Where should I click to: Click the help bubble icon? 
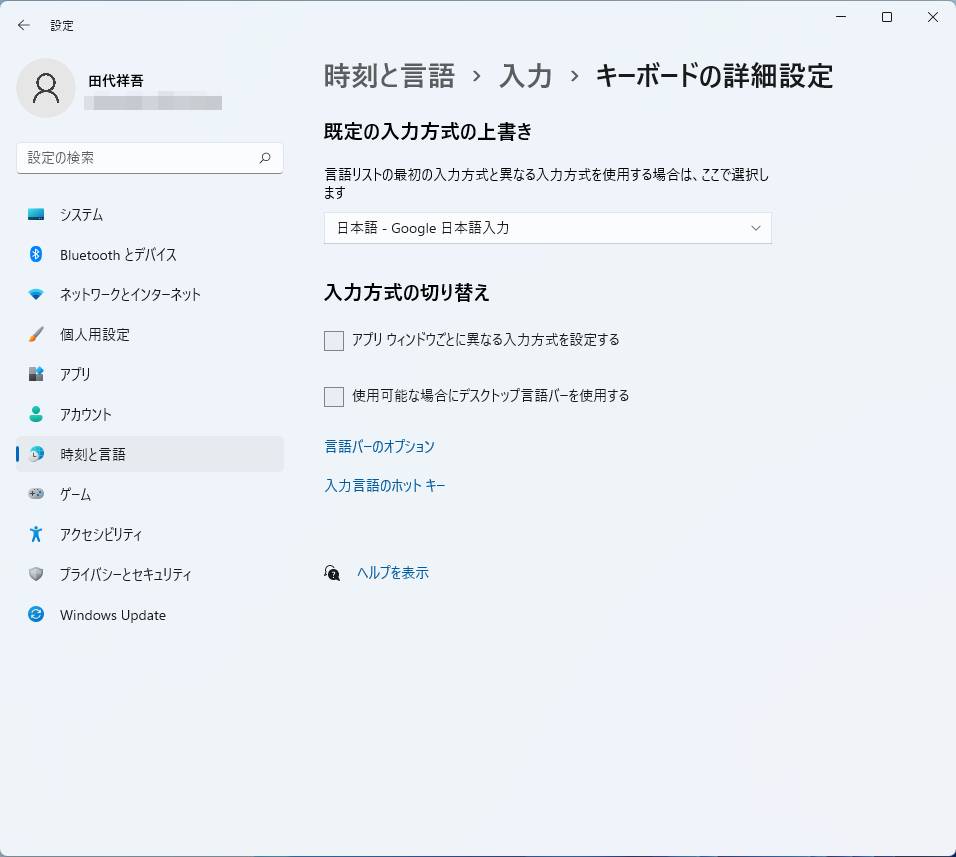332,573
